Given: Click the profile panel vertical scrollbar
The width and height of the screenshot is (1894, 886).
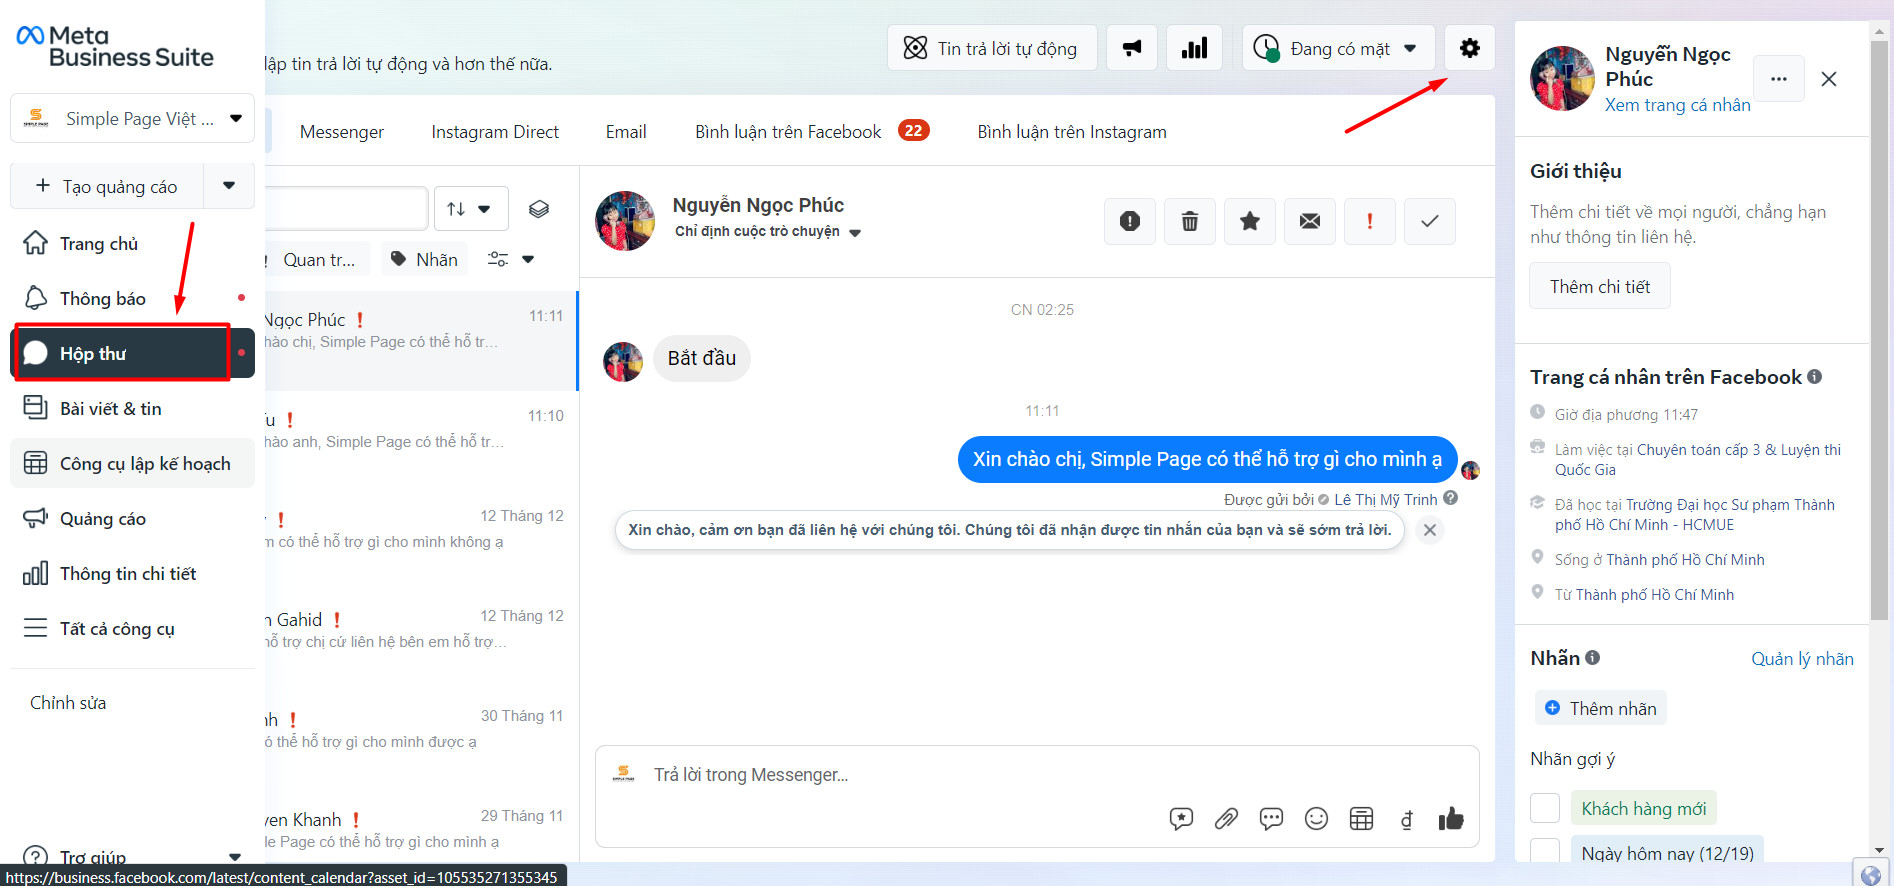Looking at the screenshot, I should click(1880, 330).
